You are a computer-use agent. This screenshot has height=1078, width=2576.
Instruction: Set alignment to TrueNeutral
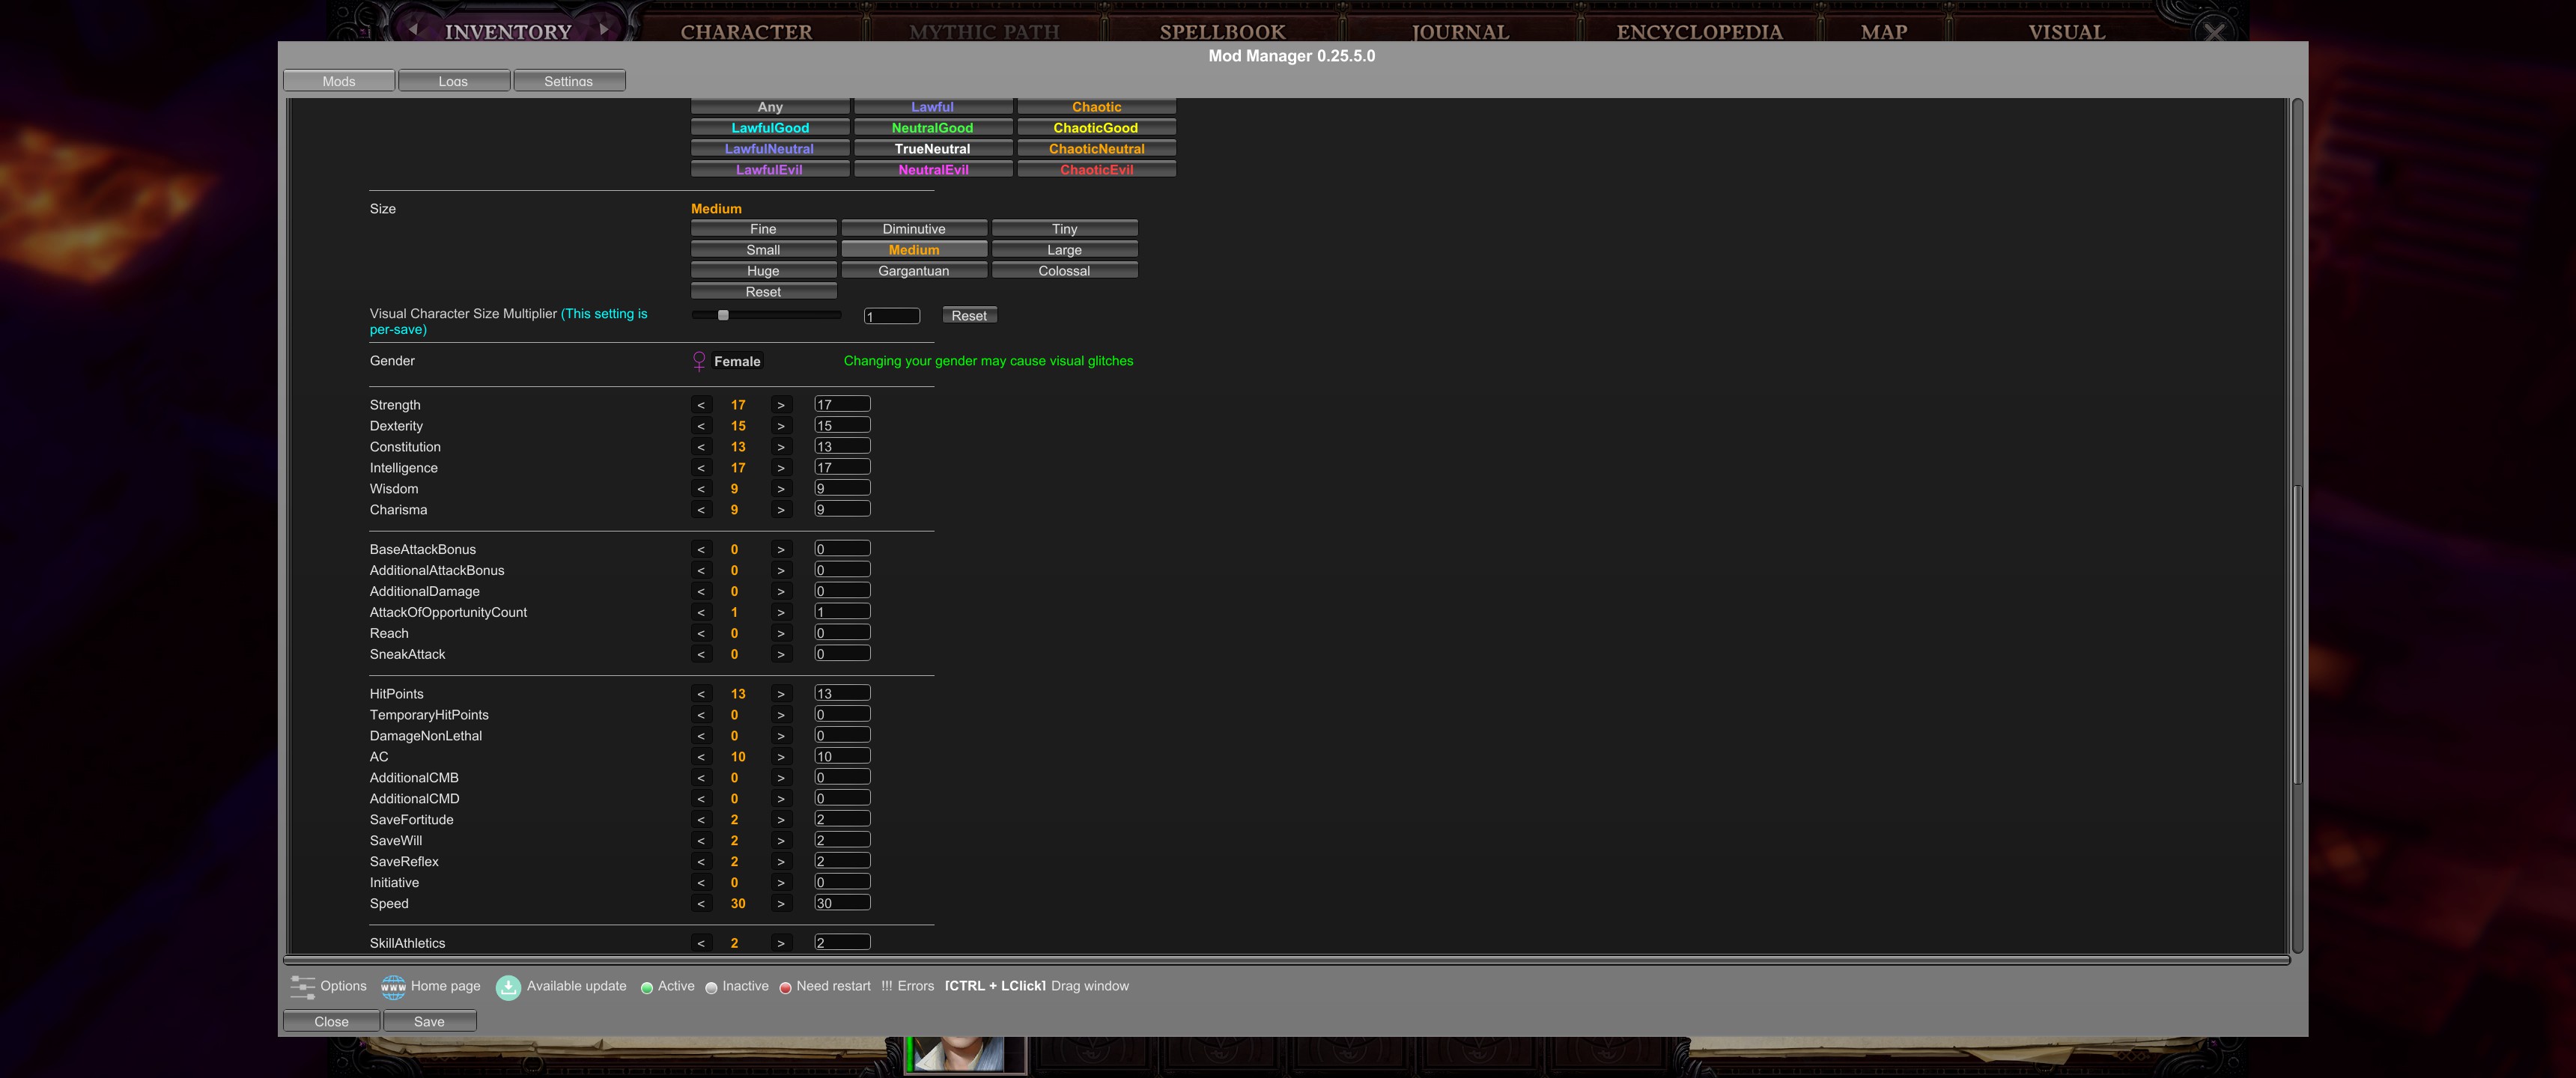click(x=932, y=149)
